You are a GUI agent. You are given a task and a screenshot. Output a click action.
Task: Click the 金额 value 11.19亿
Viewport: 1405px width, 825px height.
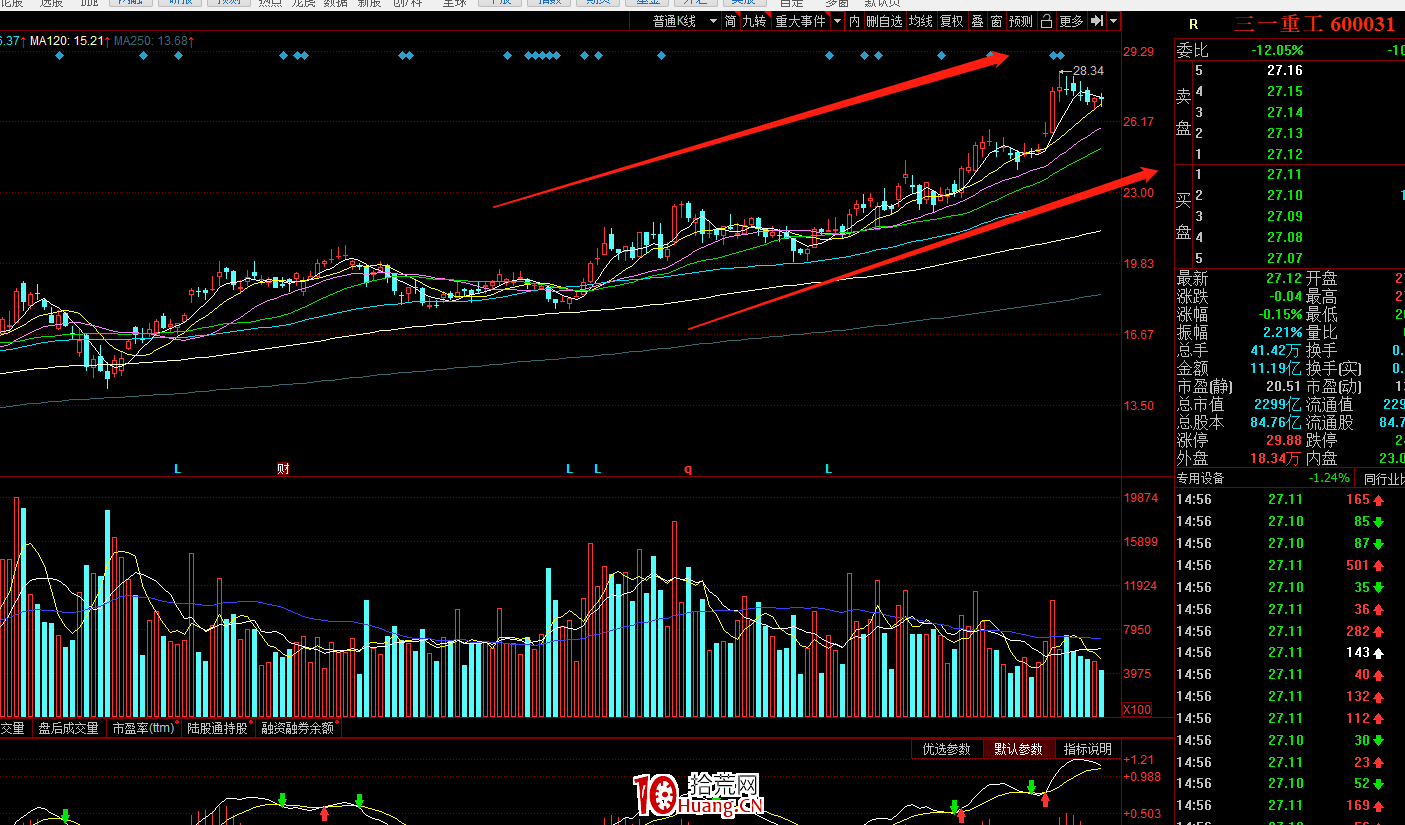(x=1277, y=368)
